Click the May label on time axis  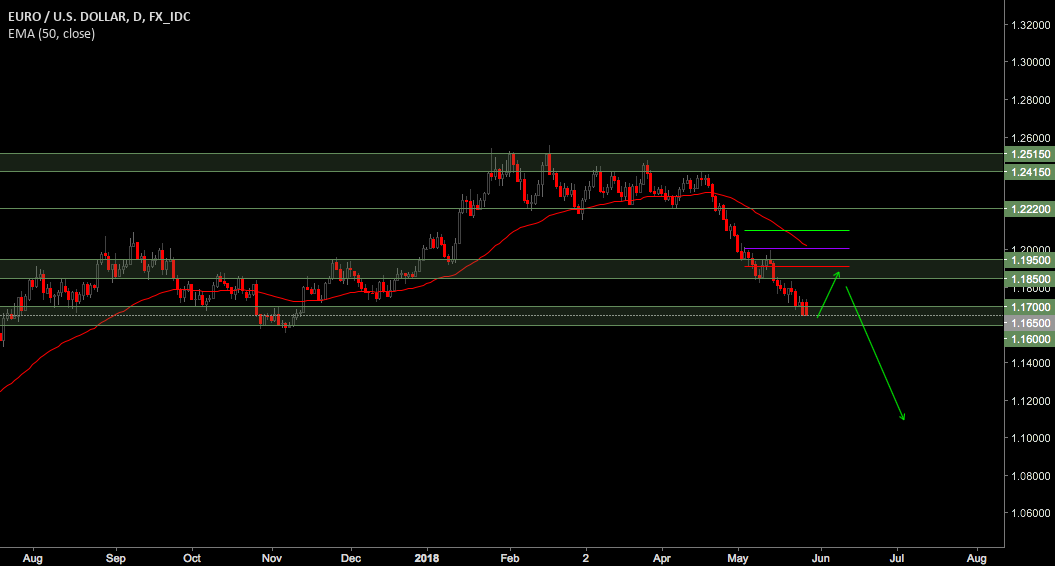(738, 559)
